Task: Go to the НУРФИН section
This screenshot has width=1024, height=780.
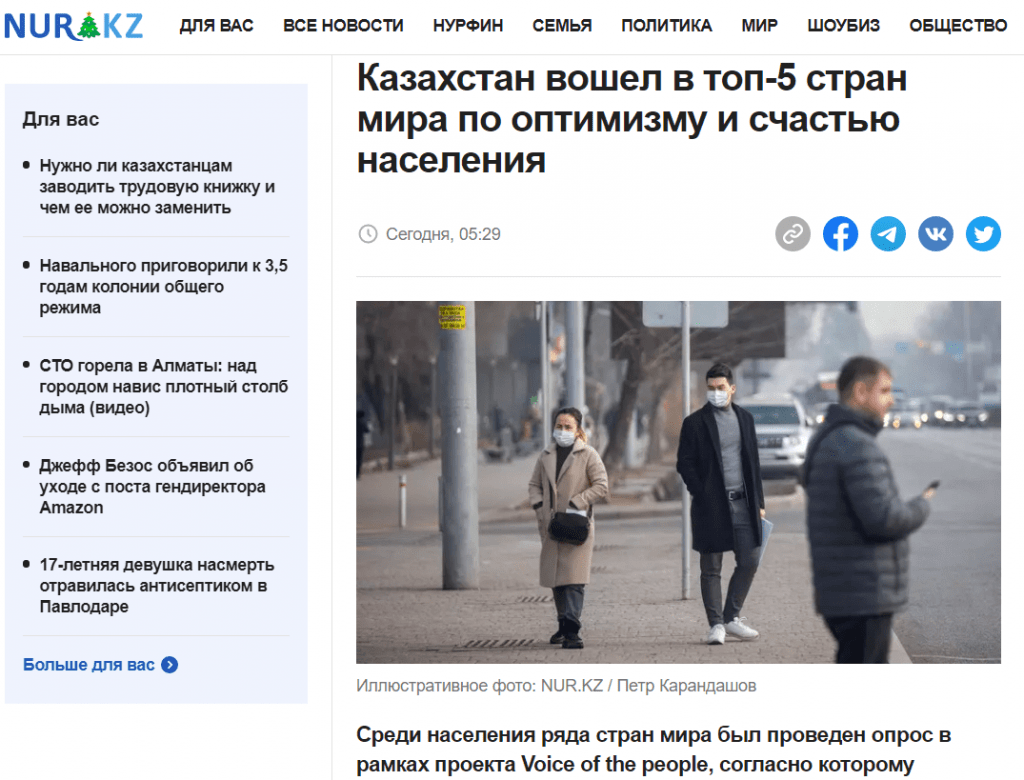Action: [468, 25]
